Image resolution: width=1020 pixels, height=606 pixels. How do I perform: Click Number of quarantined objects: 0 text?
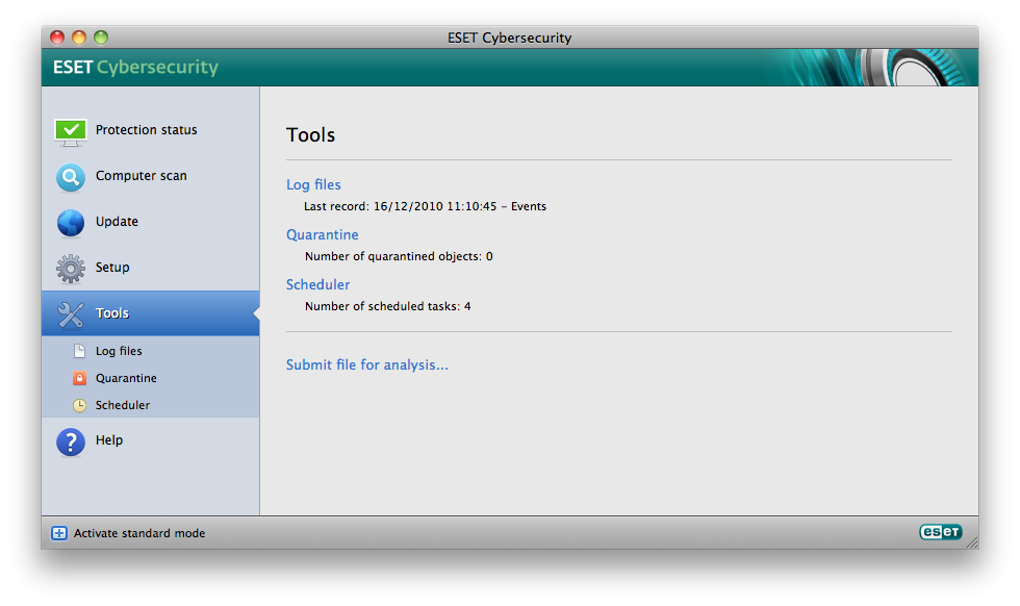399,256
